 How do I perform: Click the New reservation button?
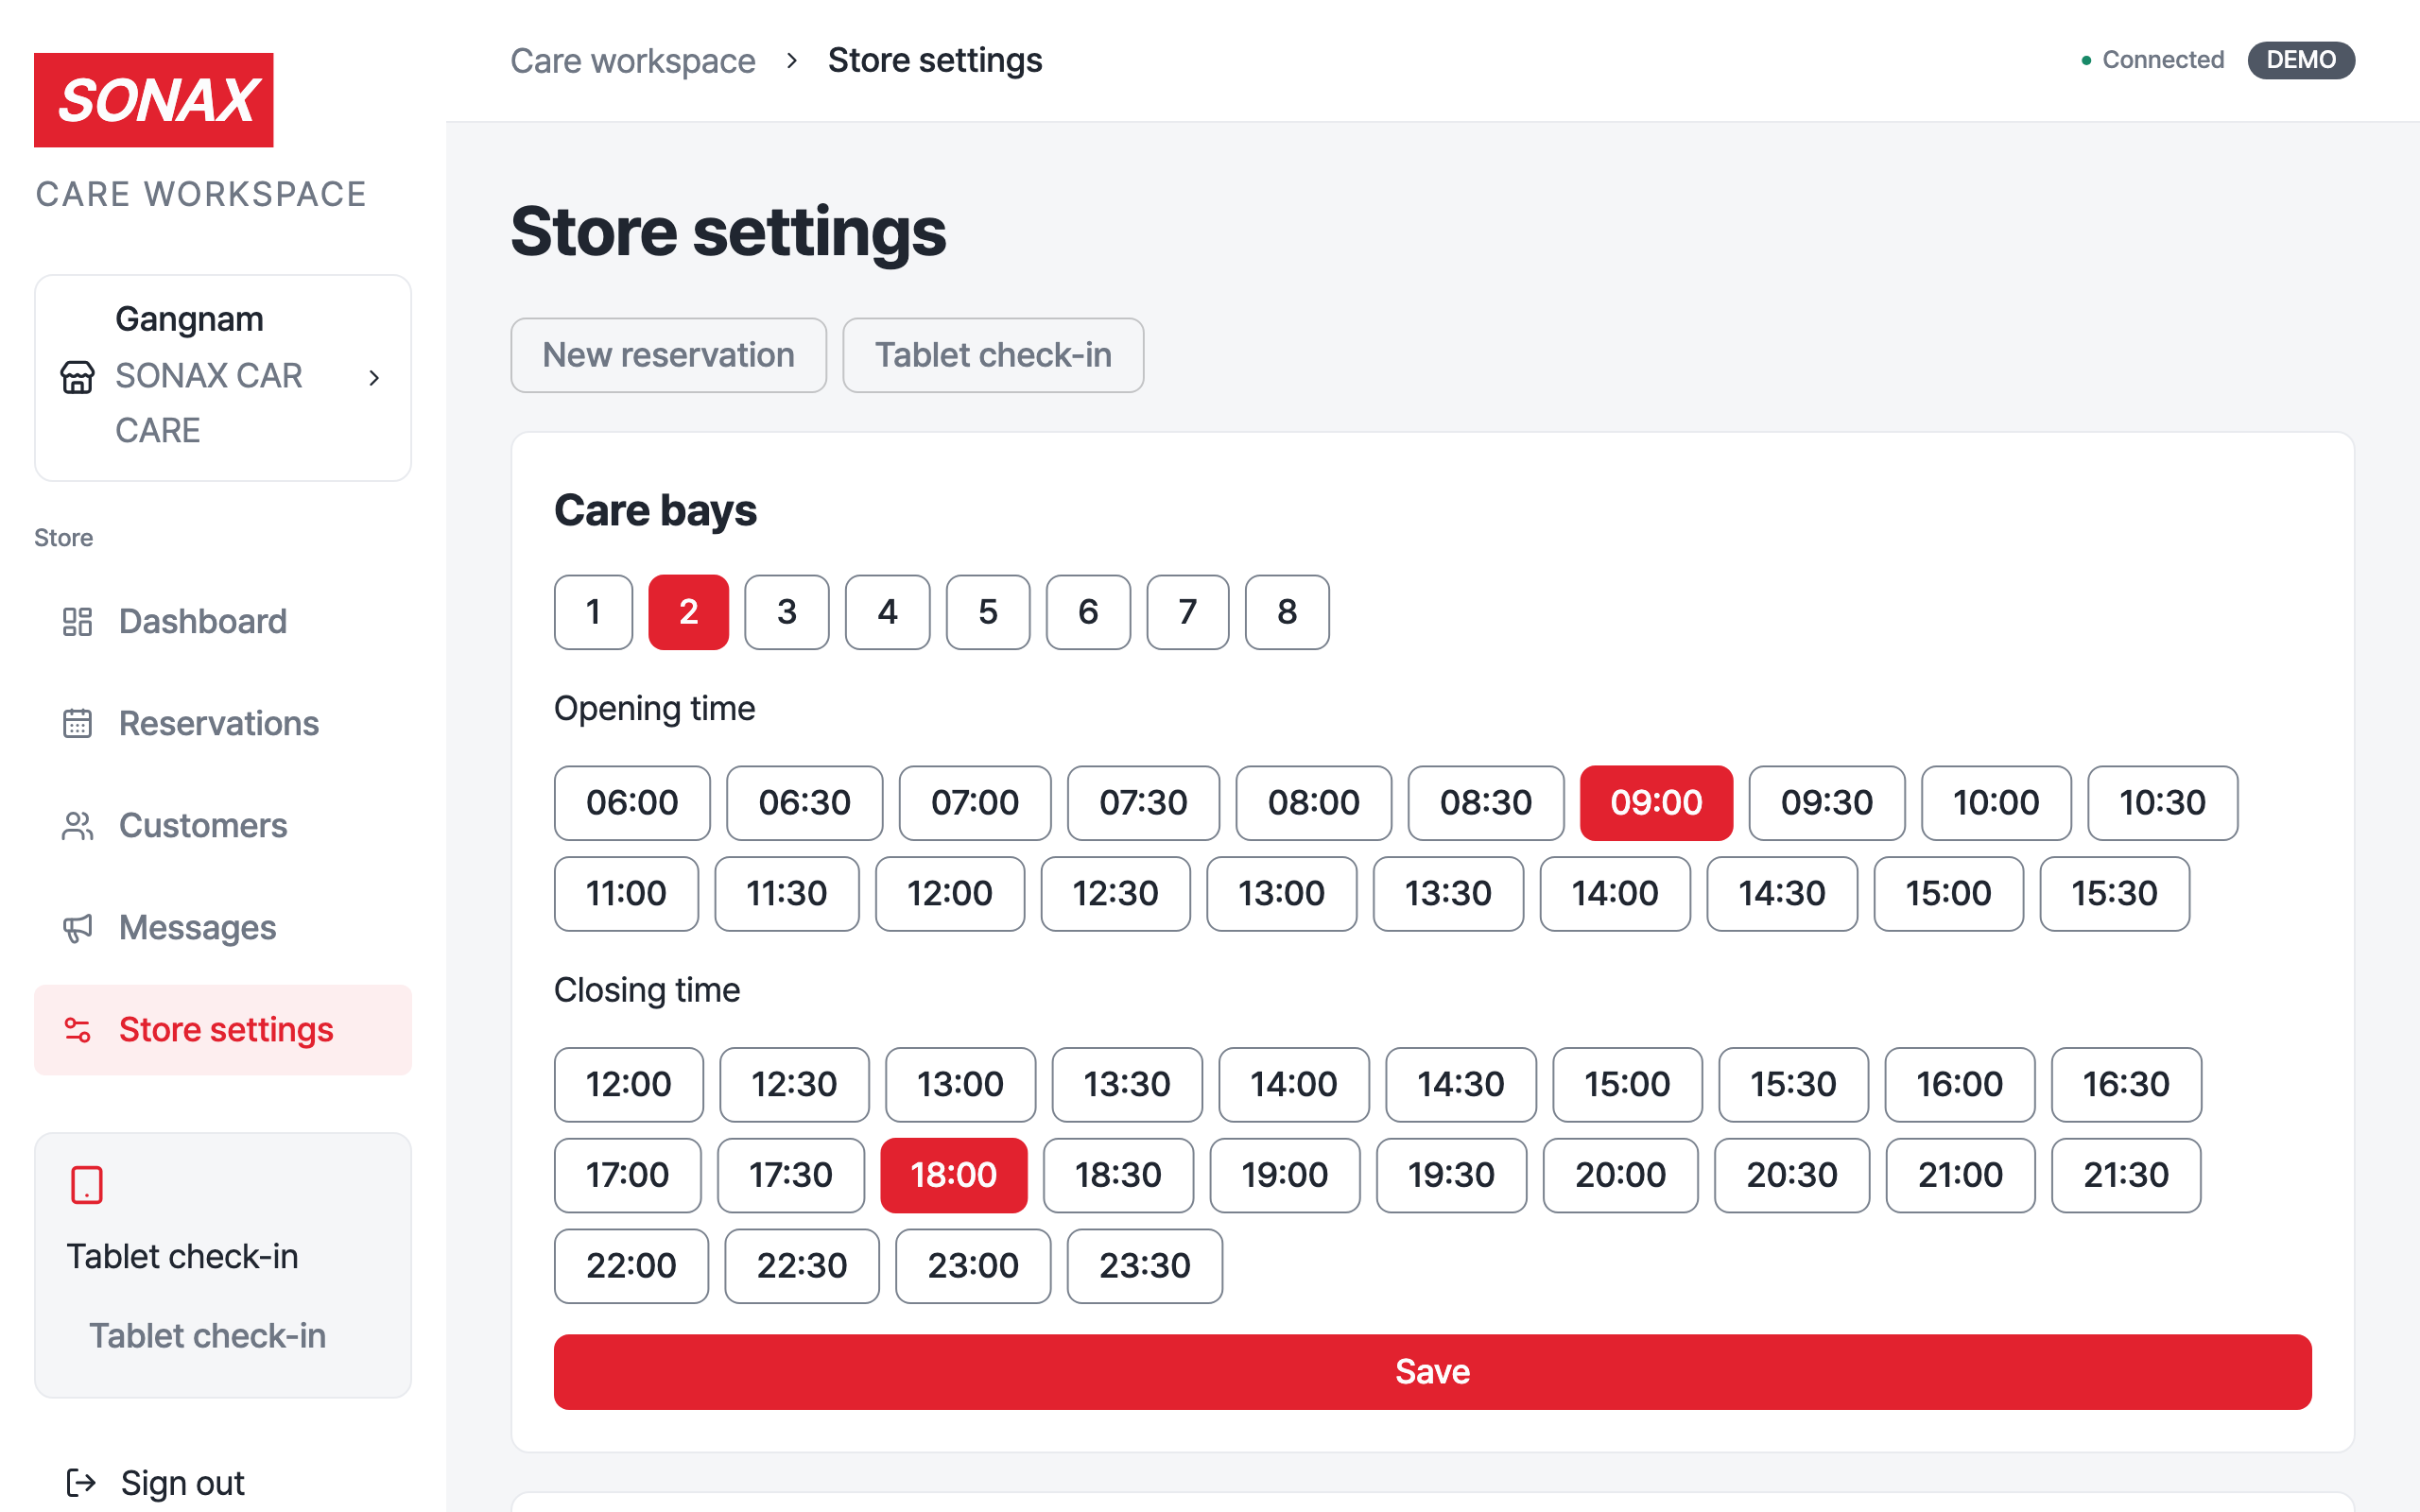click(x=668, y=355)
